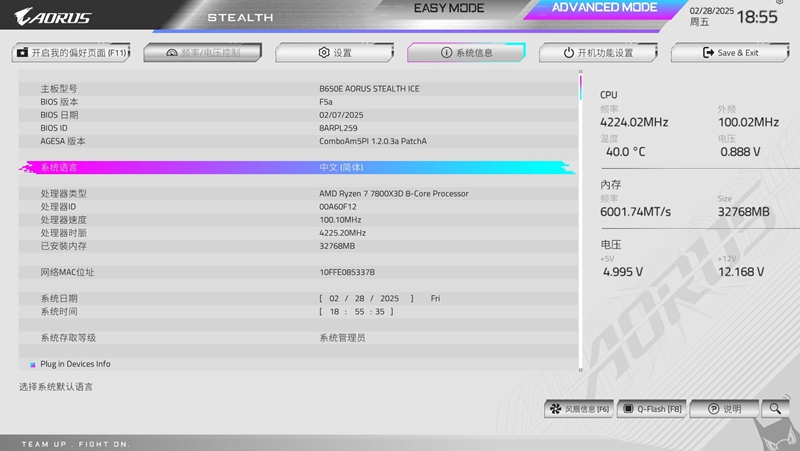800x451 pixels.
Task: Click 系统存取等级 系统管理员 value
Action: (342, 338)
